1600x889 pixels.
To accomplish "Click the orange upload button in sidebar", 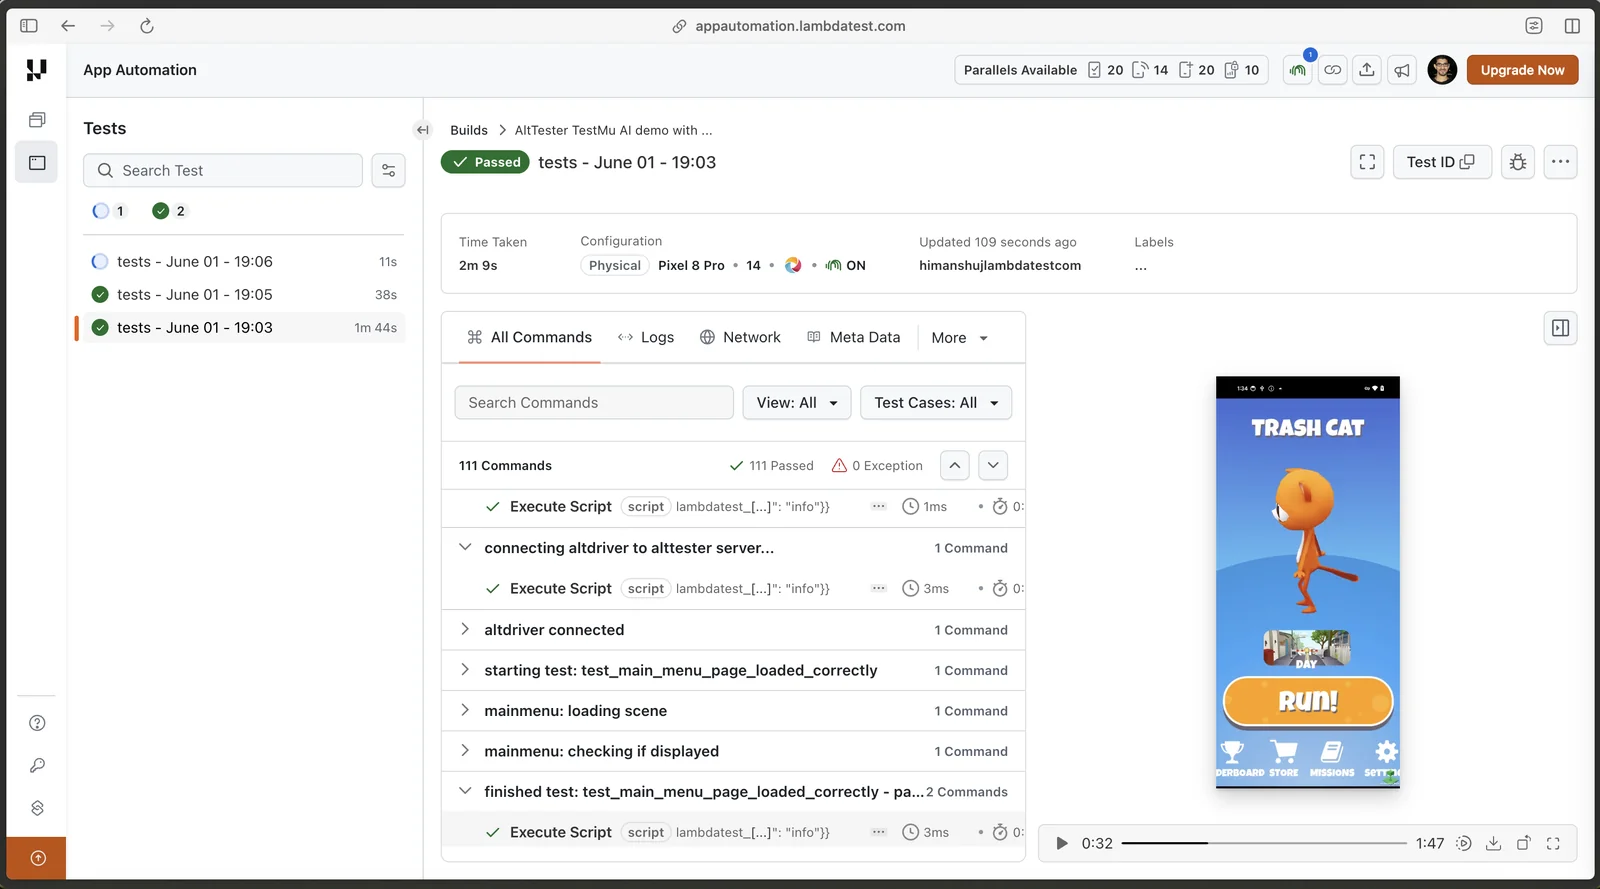I will (37, 858).
